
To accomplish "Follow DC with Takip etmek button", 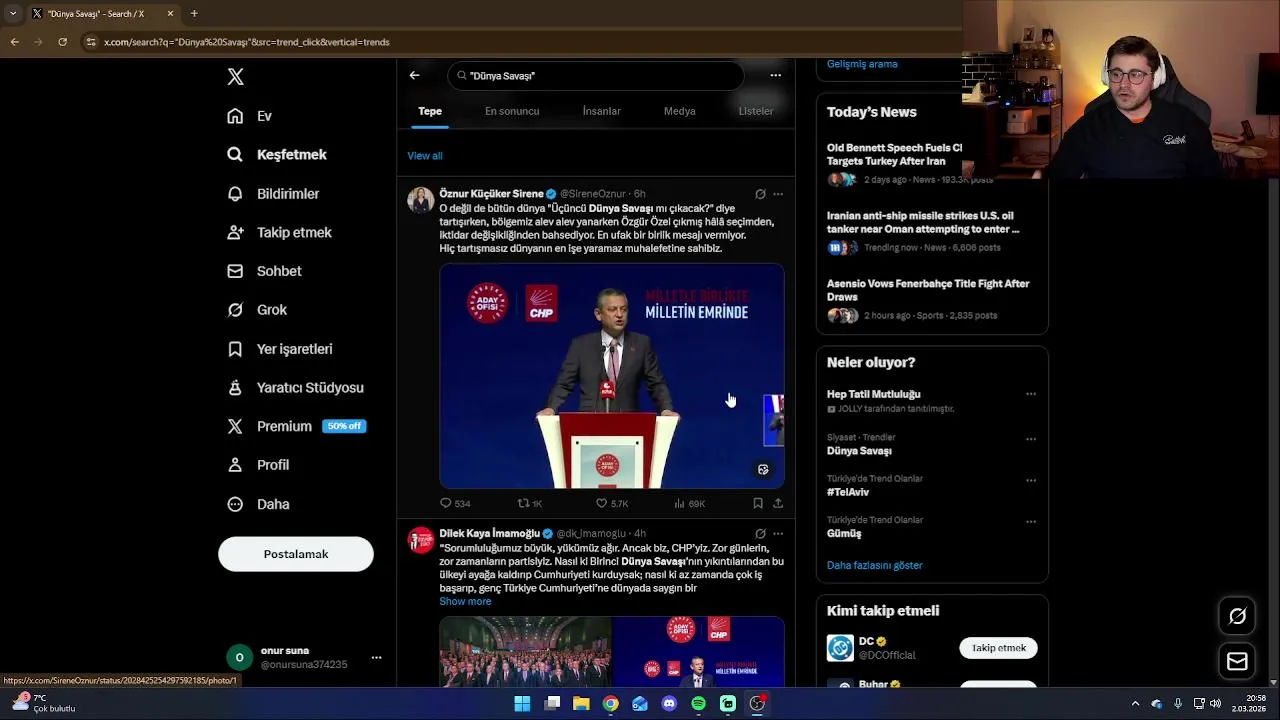I will pos(999,648).
